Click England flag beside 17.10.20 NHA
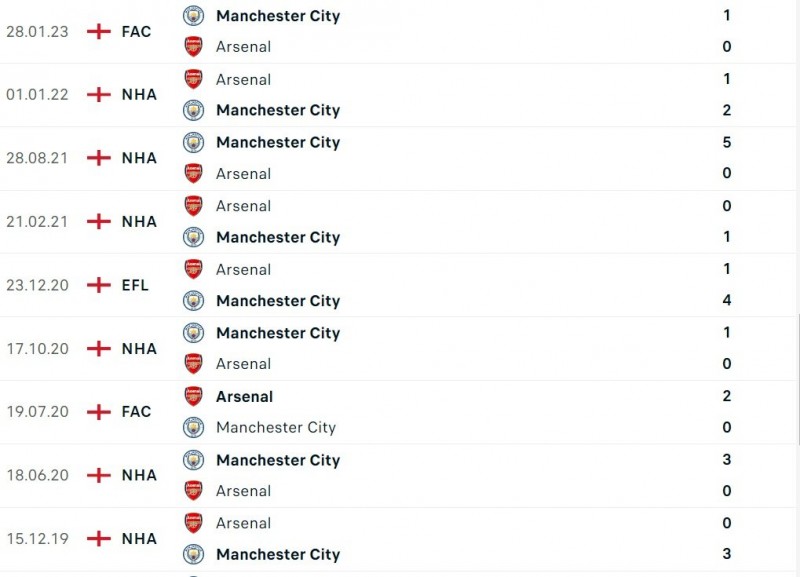The width and height of the screenshot is (800, 577). 98,348
